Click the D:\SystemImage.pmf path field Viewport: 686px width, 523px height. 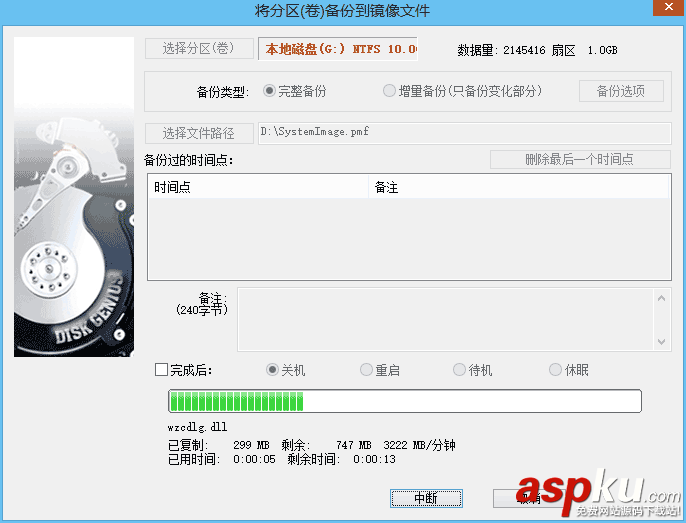(465, 133)
